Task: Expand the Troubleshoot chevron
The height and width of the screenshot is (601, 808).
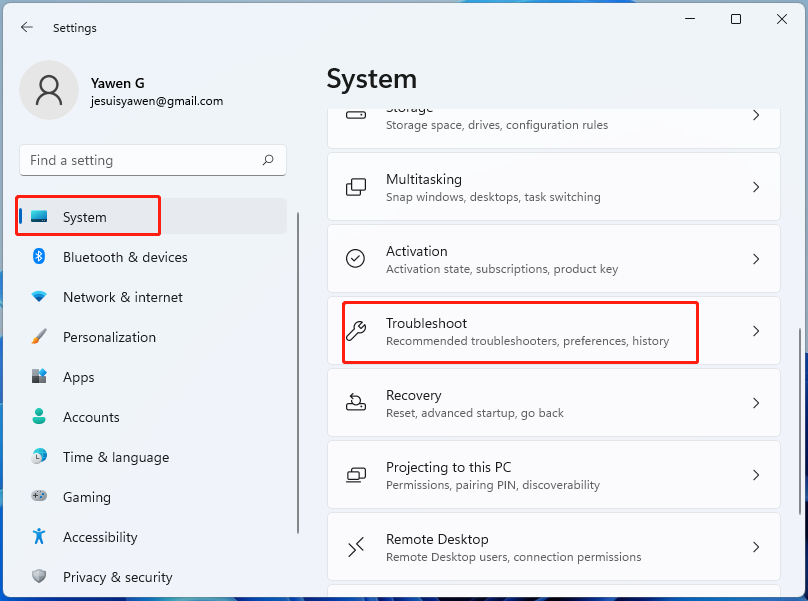Action: click(756, 331)
